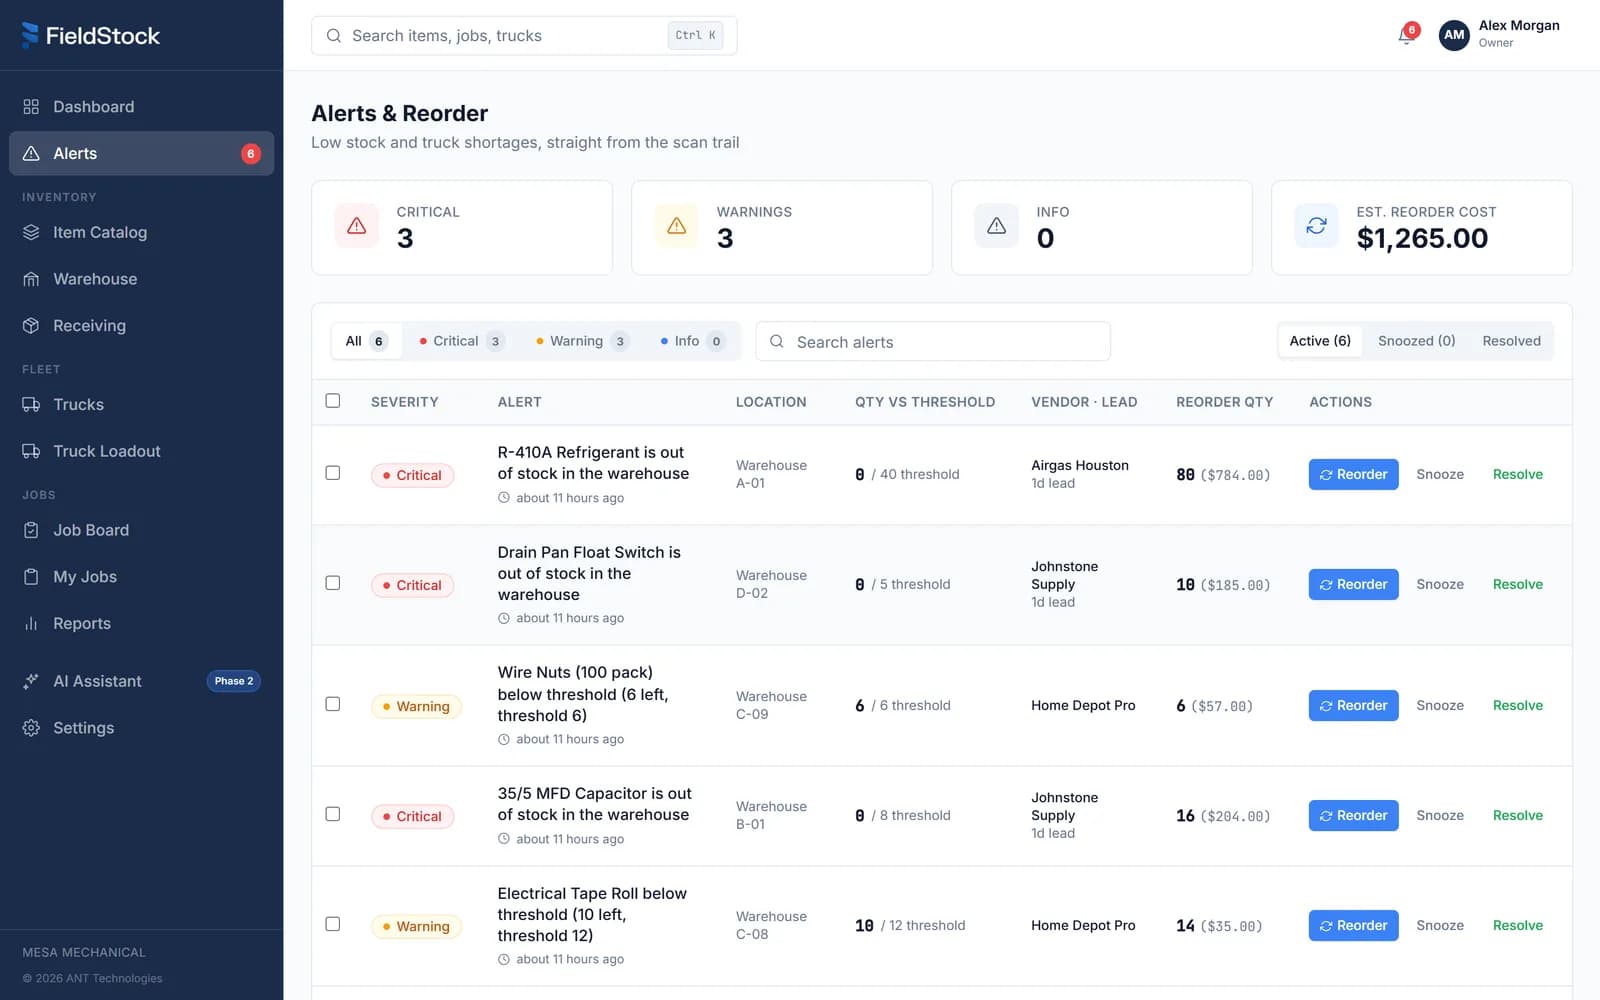Go to Warehouse in the sidebar

tap(141, 279)
